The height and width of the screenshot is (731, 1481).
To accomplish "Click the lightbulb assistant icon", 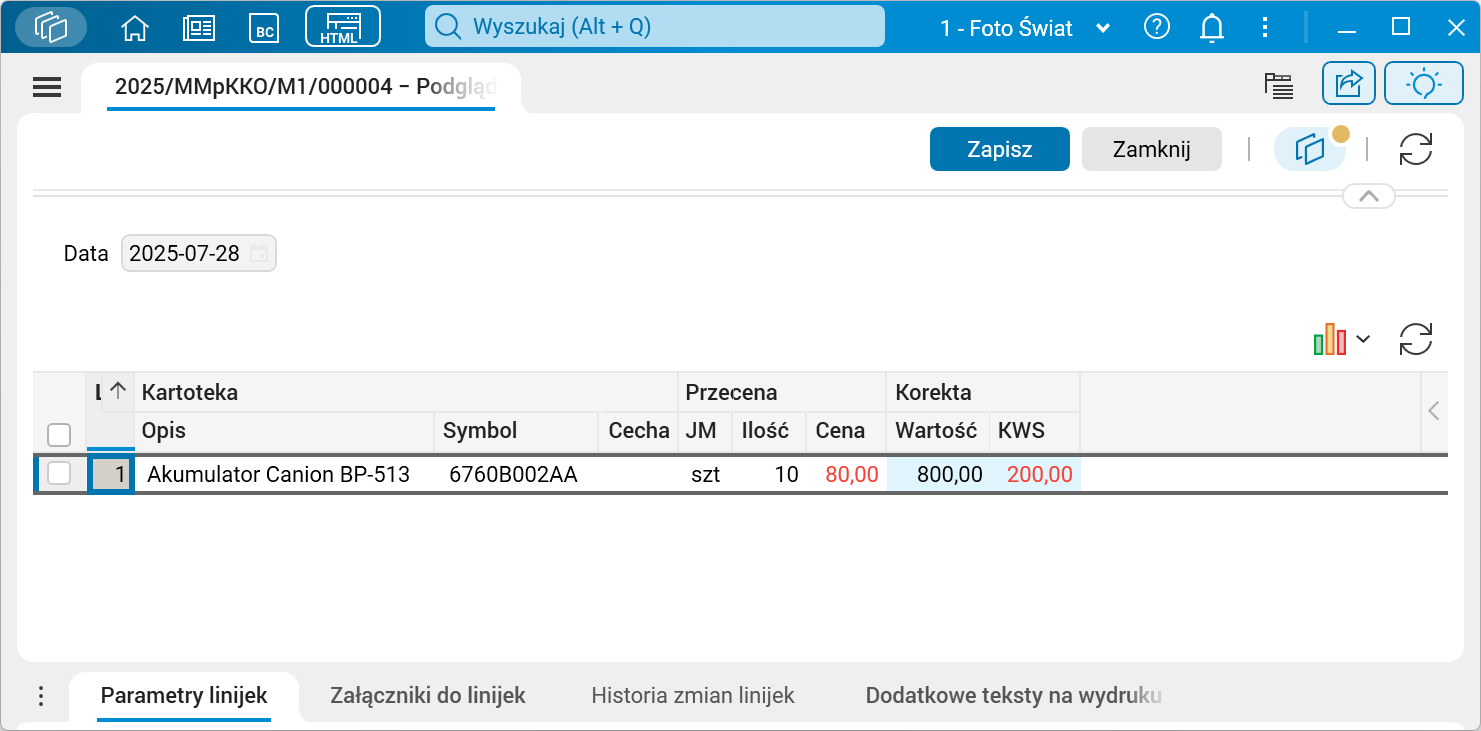I will coord(1424,83).
